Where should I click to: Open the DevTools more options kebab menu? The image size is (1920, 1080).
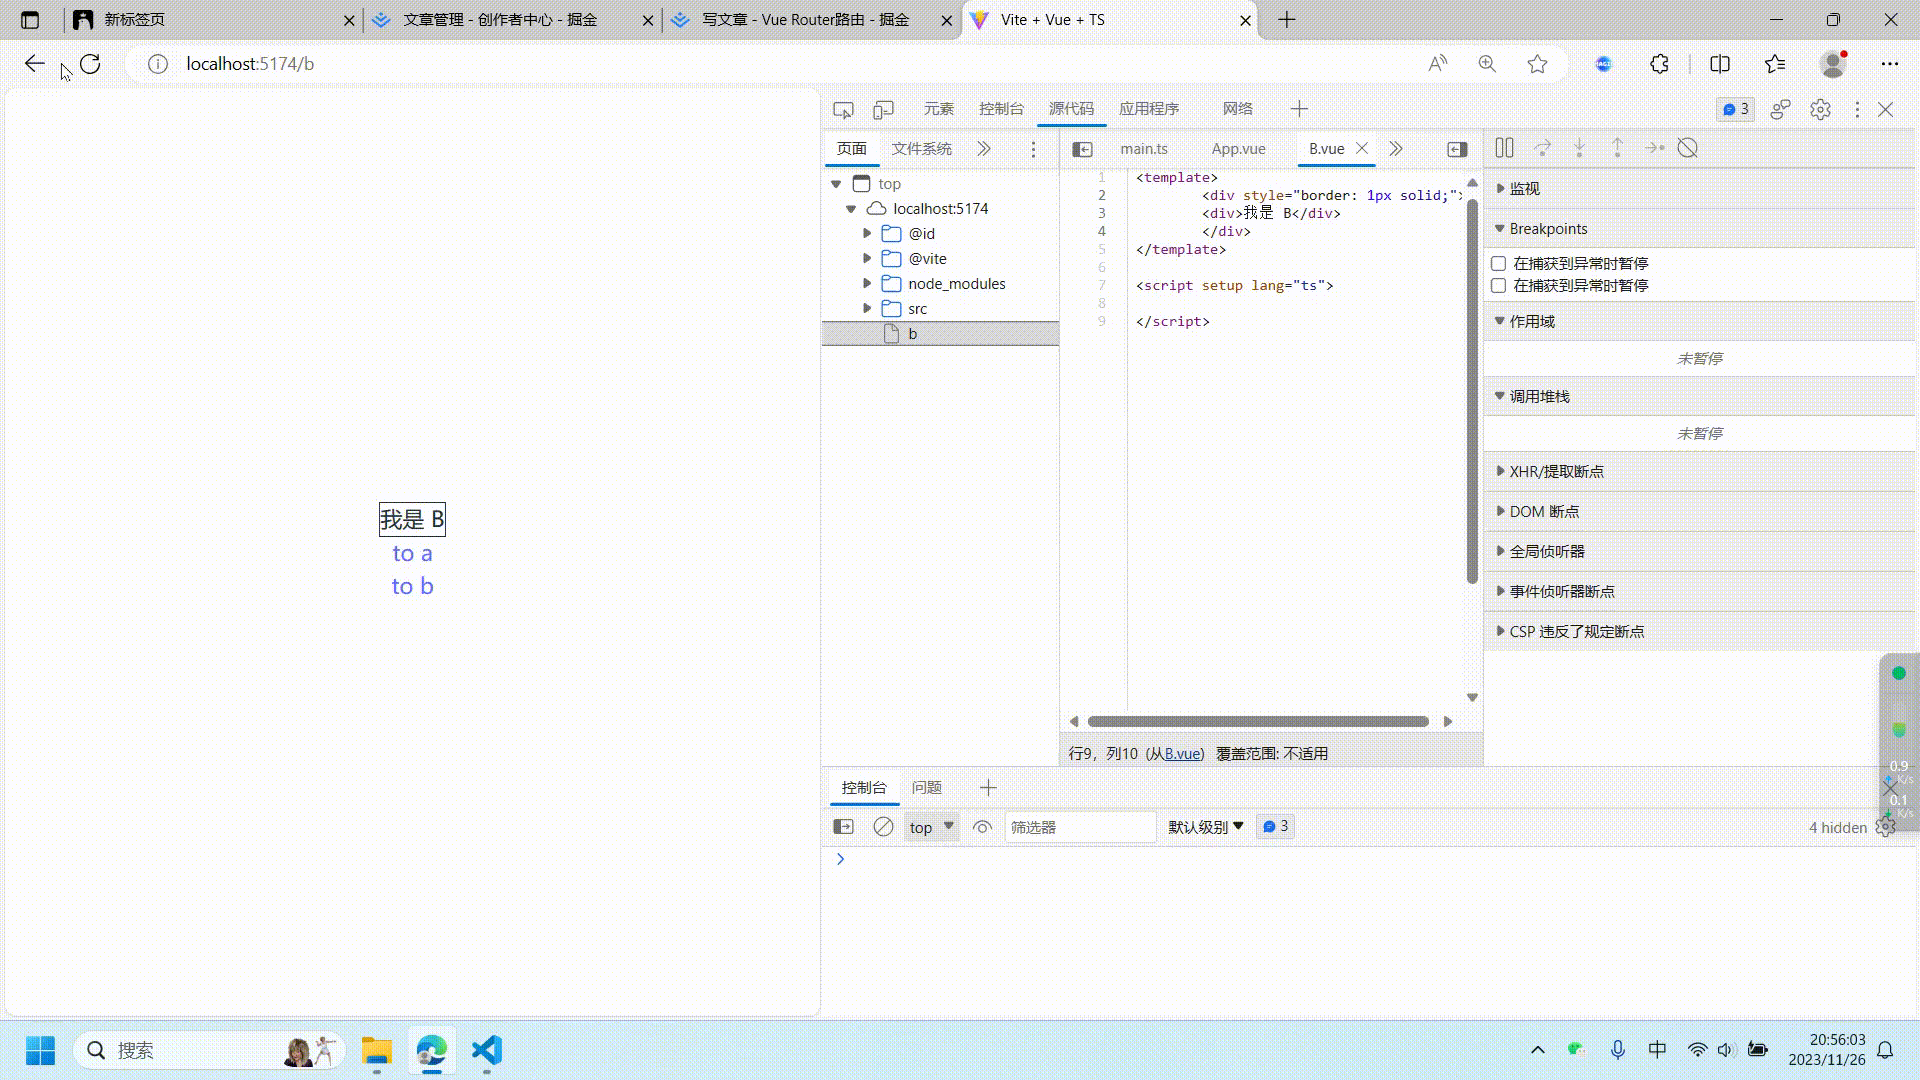1857,109
